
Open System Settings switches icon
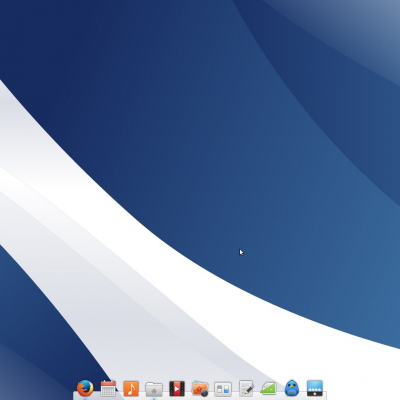pos(223,389)
